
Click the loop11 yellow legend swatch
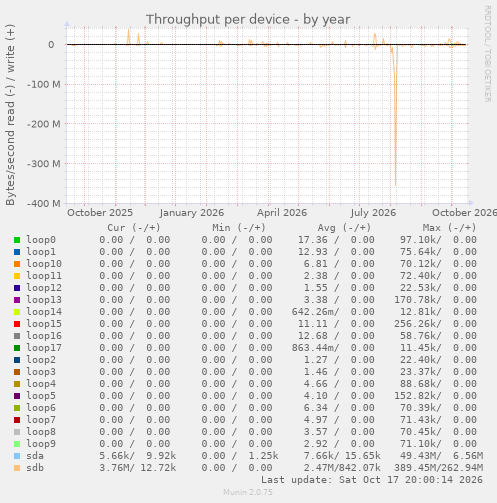point(17,276)
